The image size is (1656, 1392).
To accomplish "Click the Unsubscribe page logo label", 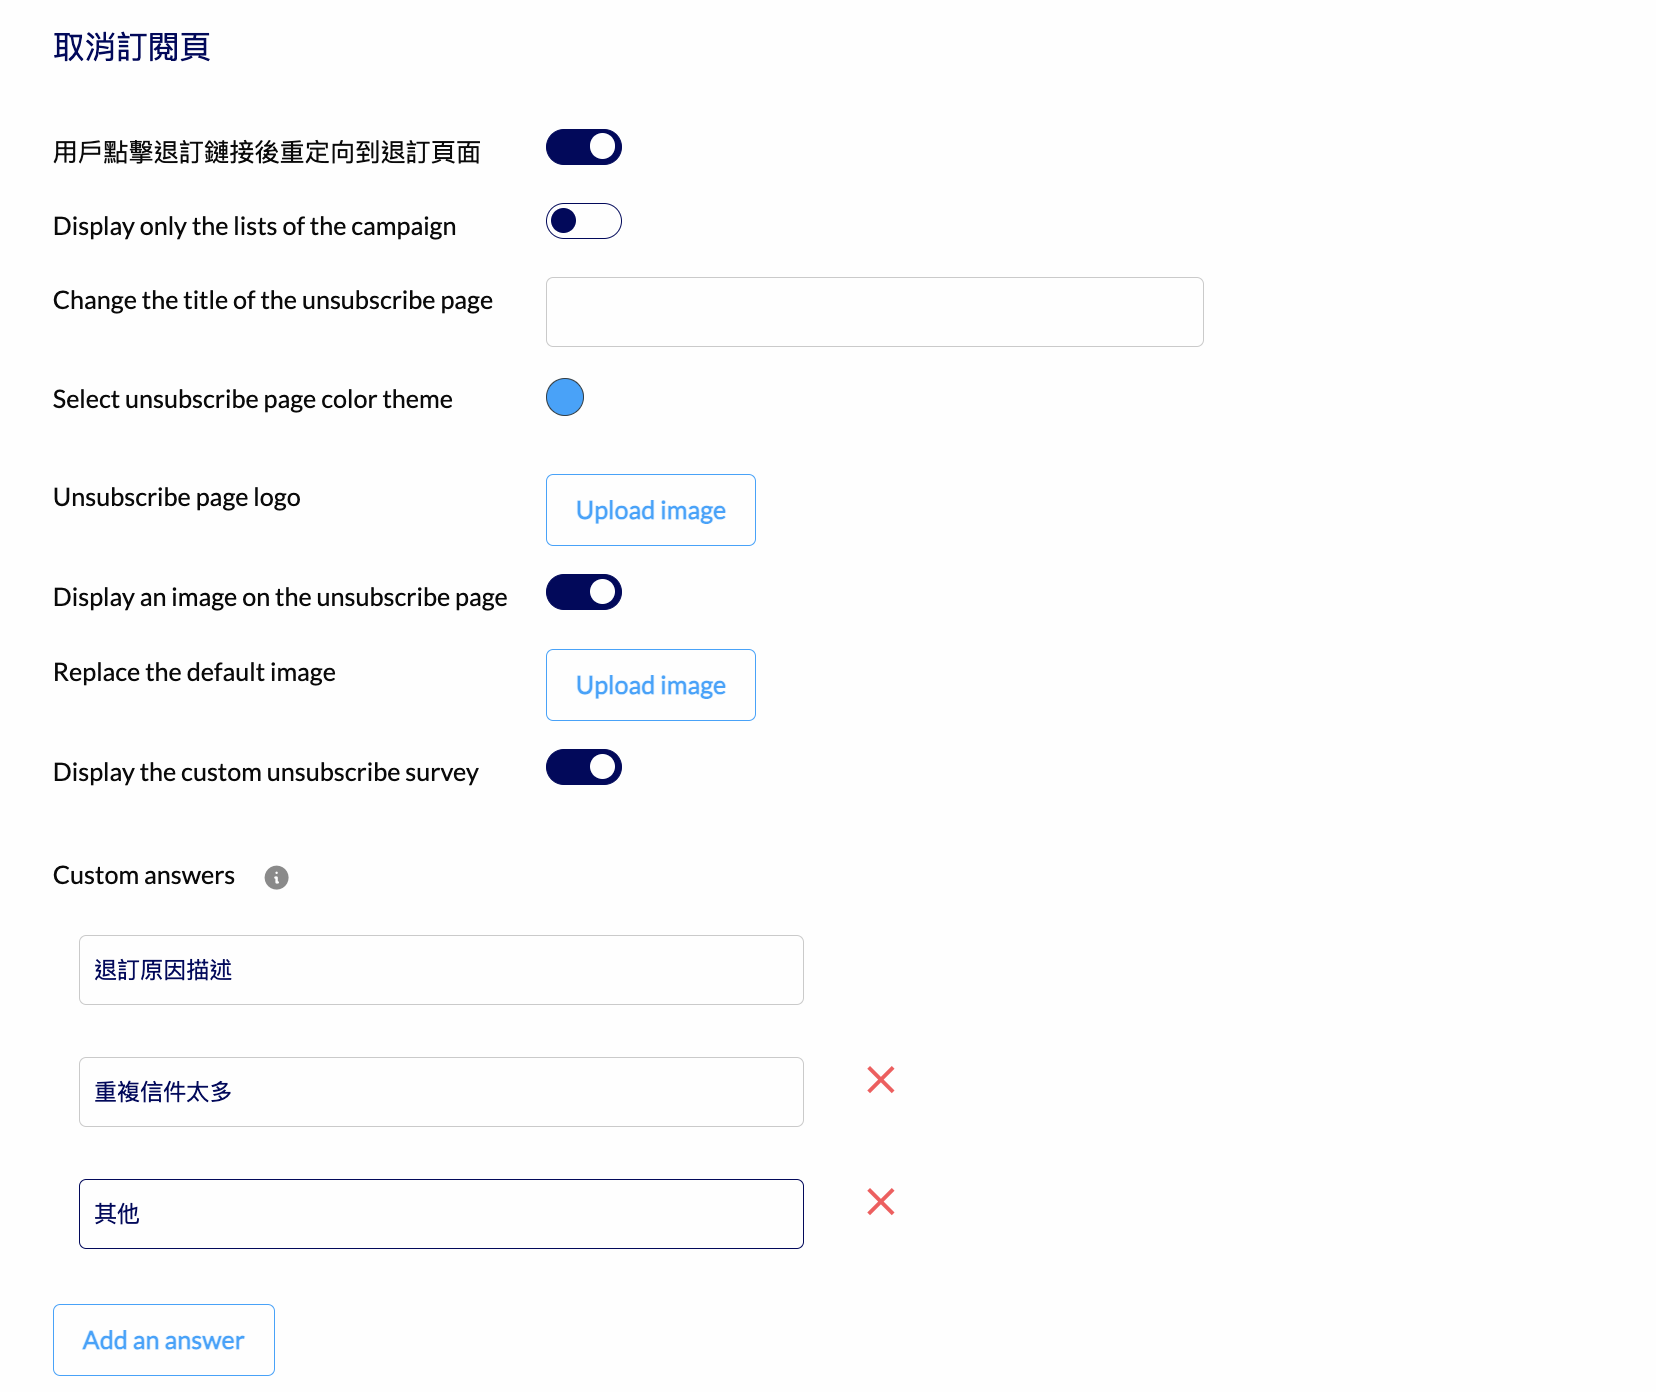I will [x=177, y=498].
